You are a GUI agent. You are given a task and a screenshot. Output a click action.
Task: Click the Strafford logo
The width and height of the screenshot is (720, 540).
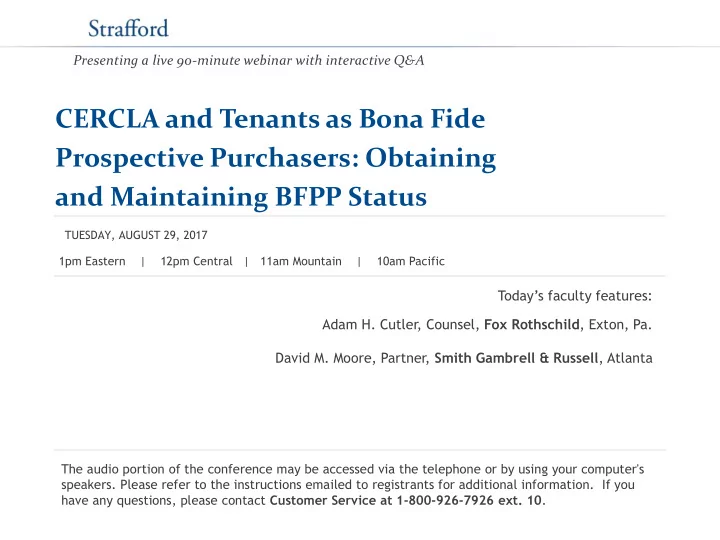click(128, 28)
